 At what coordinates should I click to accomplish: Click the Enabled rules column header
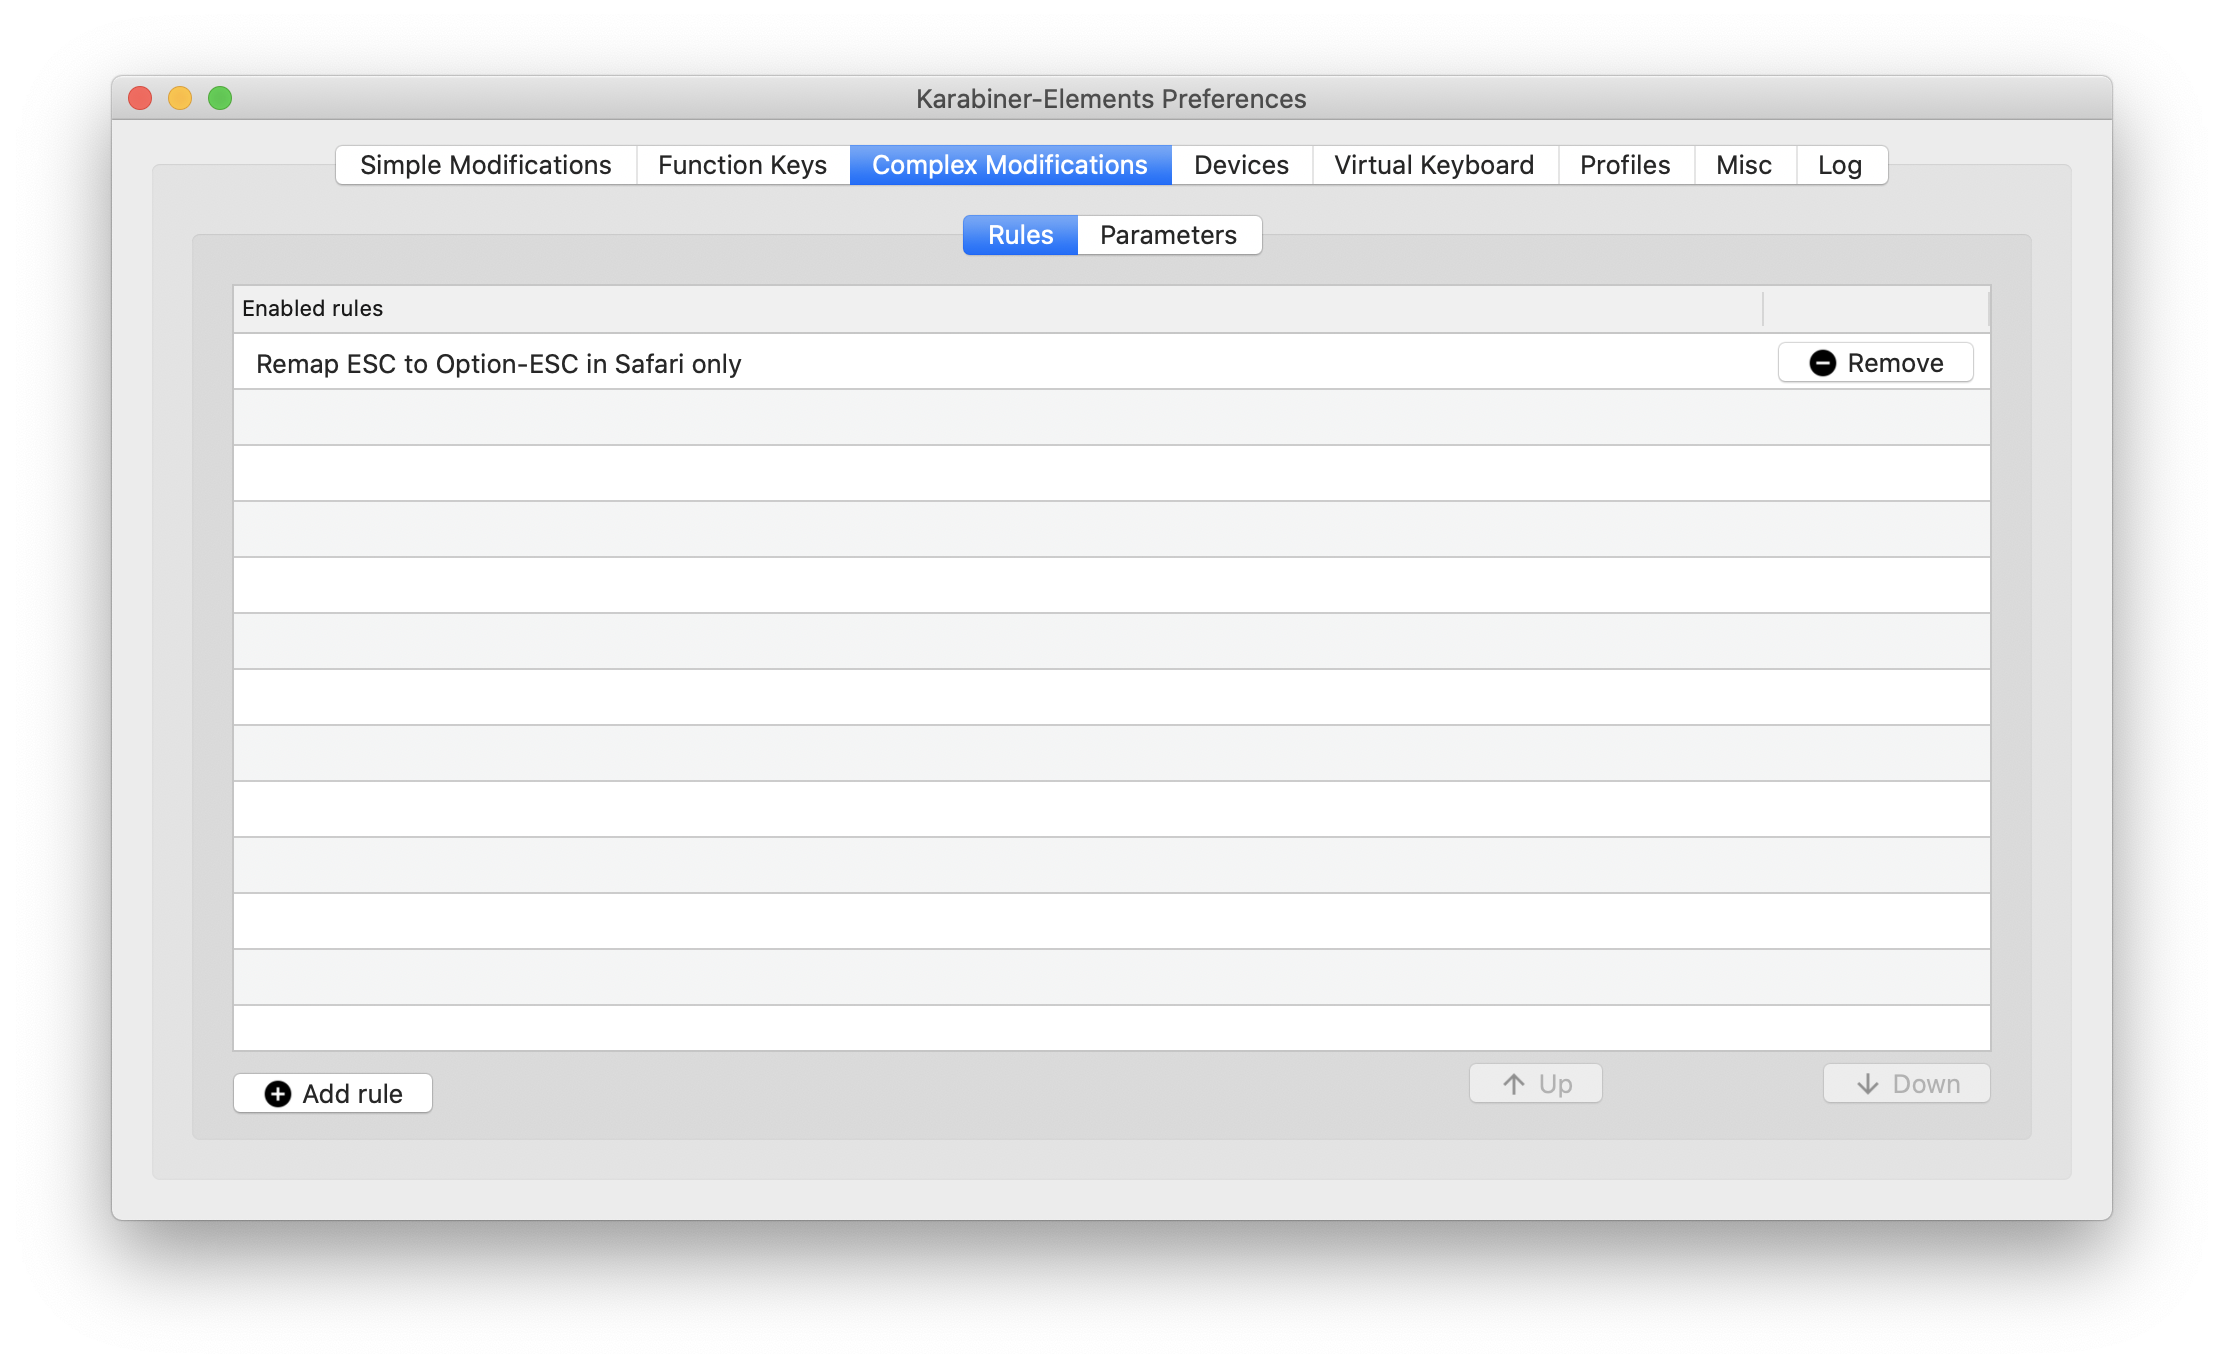(x=311, y=308)
